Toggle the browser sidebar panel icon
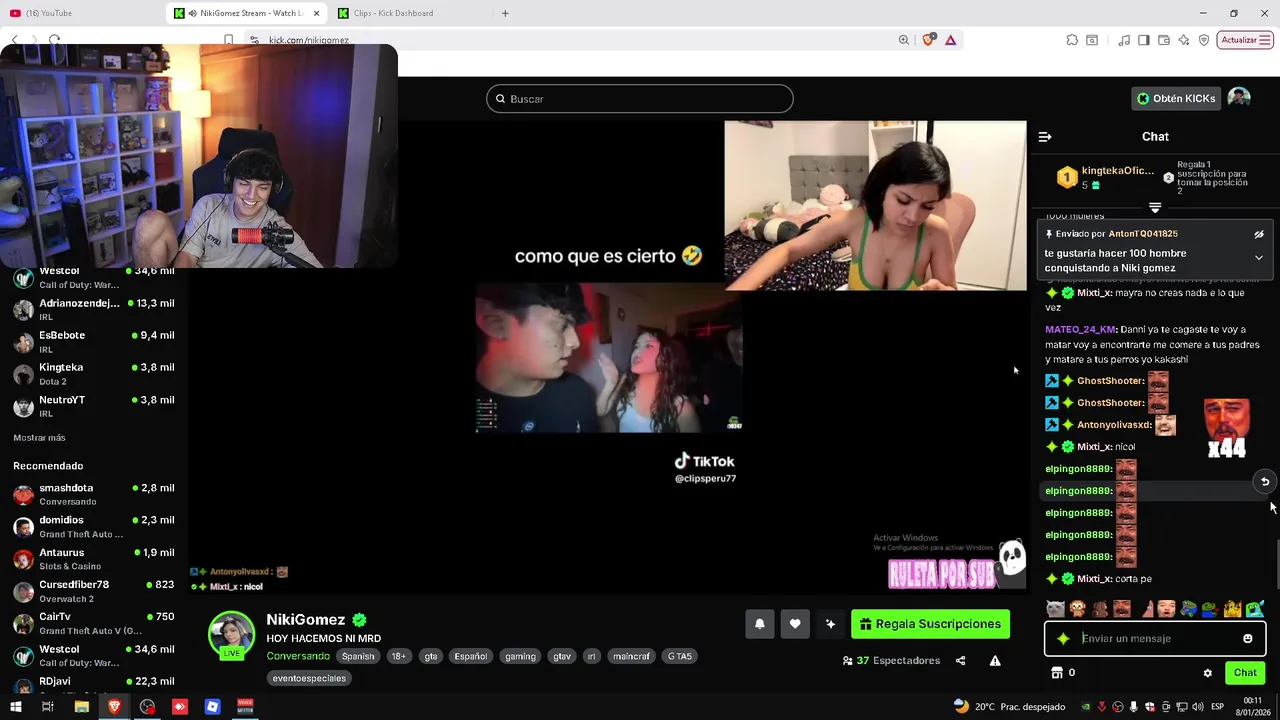This screenshot has width=1280, height=720. coord(1145,40)
